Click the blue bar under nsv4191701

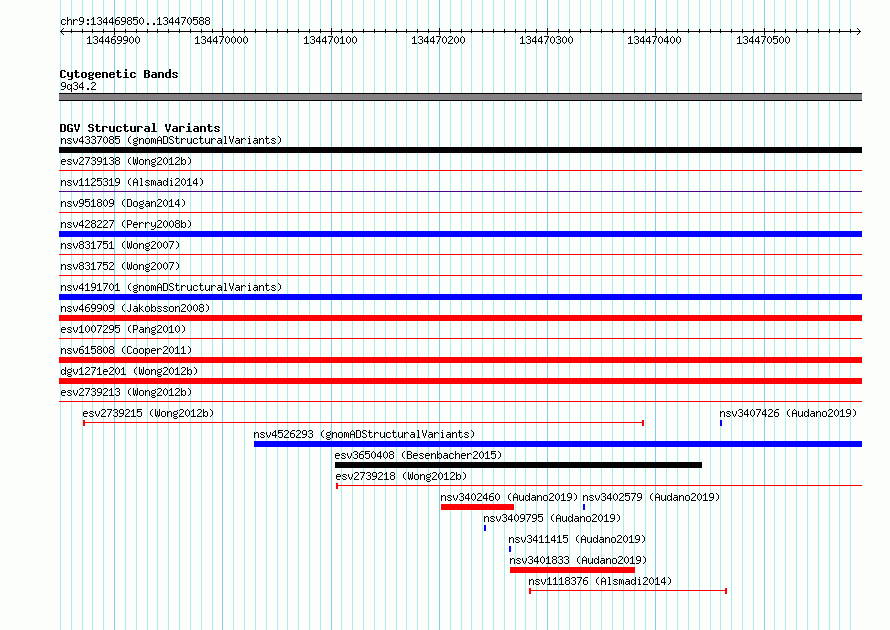[x=460, y=297]
